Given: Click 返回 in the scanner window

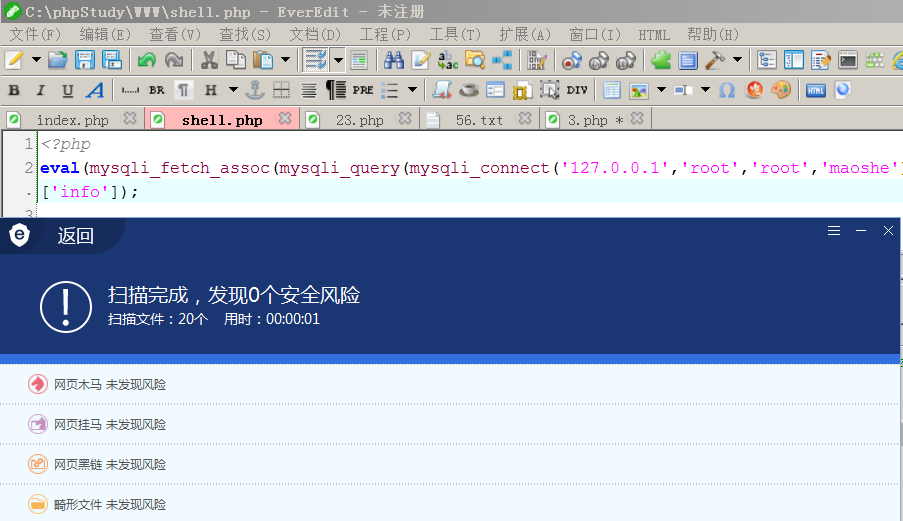Looking at the screenshot, I should [x=75, y=236].
